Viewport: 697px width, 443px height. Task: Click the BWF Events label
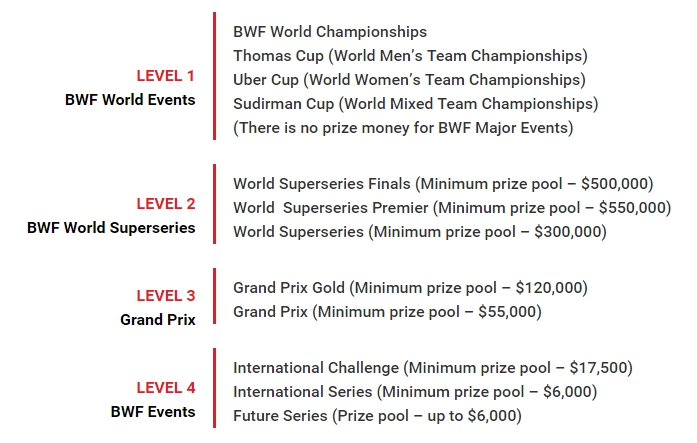[x=153, y=411]
